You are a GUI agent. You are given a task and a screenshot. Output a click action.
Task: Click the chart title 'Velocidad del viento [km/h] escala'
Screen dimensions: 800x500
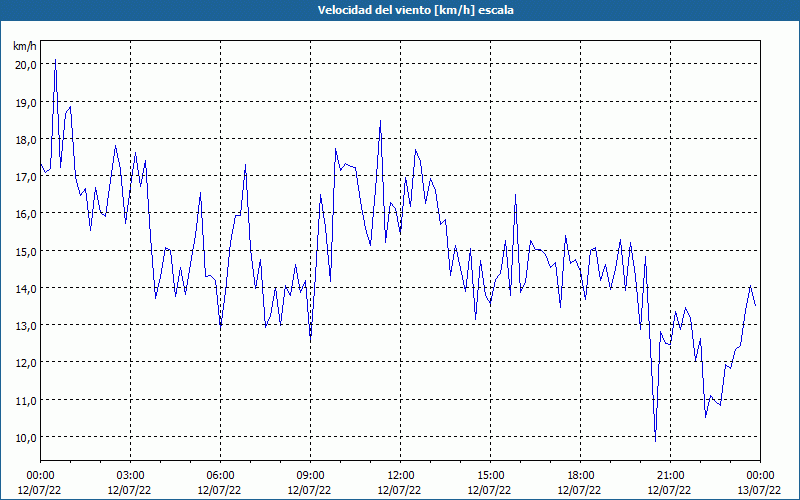[415, 10]
